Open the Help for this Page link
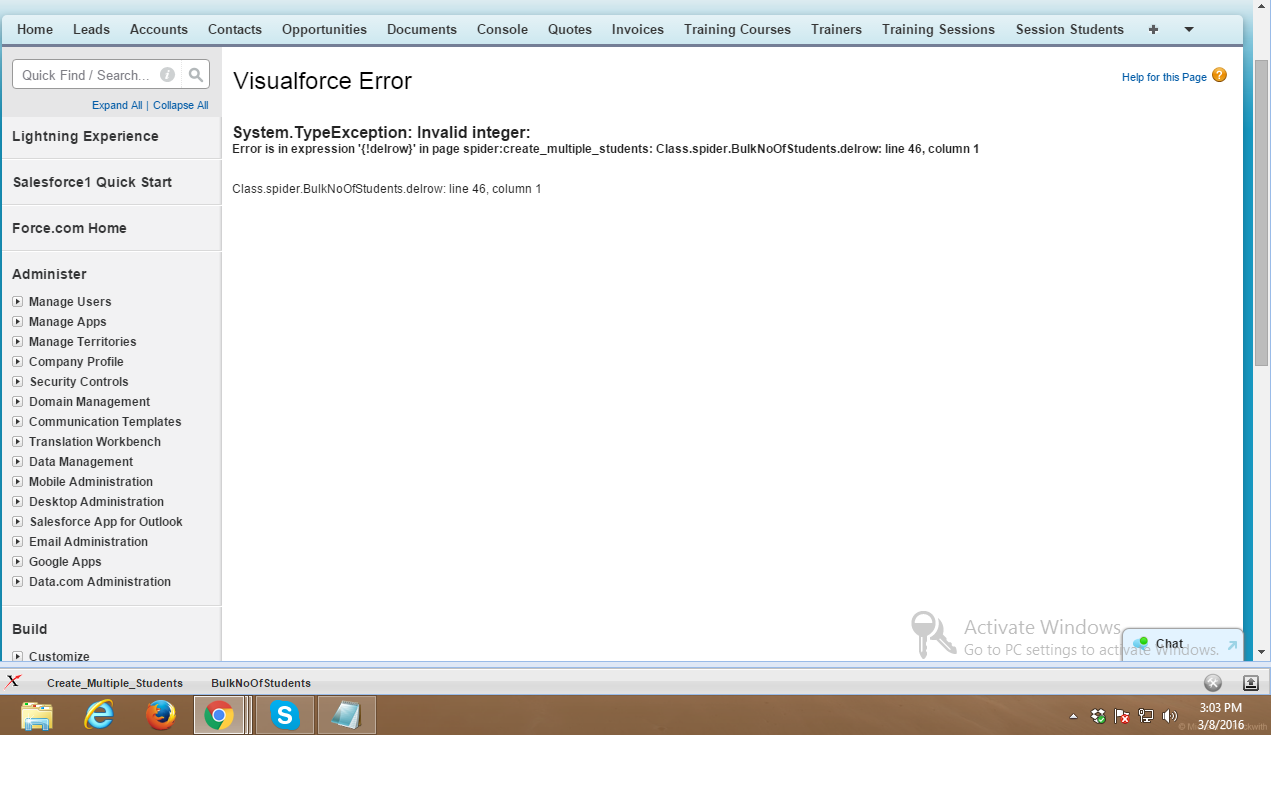The width and height of the screenshot is (1280, 800). coord(1164,77)
